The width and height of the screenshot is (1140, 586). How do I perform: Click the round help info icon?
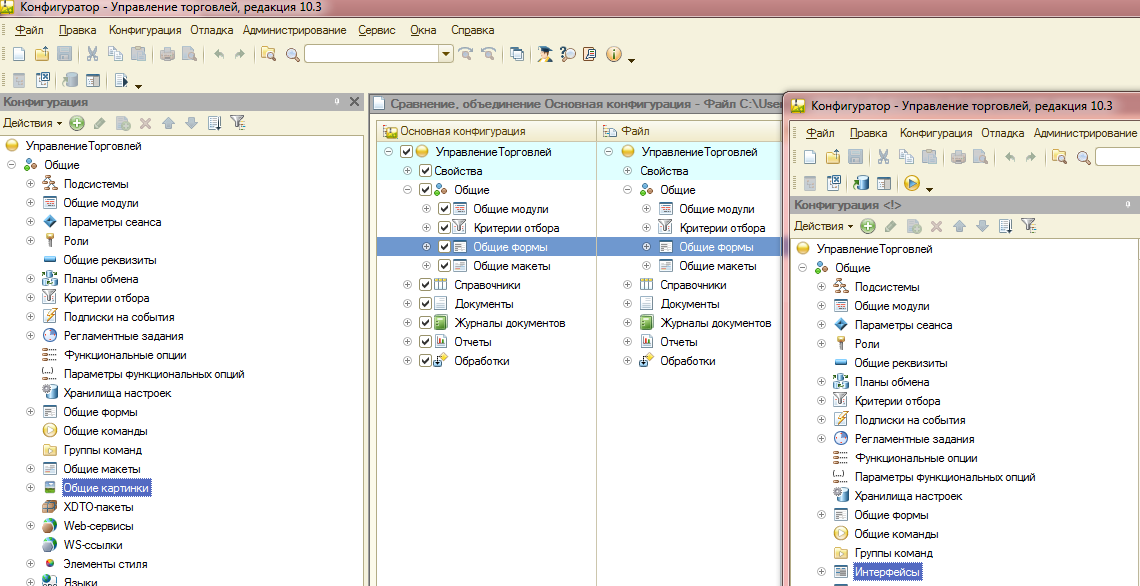[x=613, y=54]
